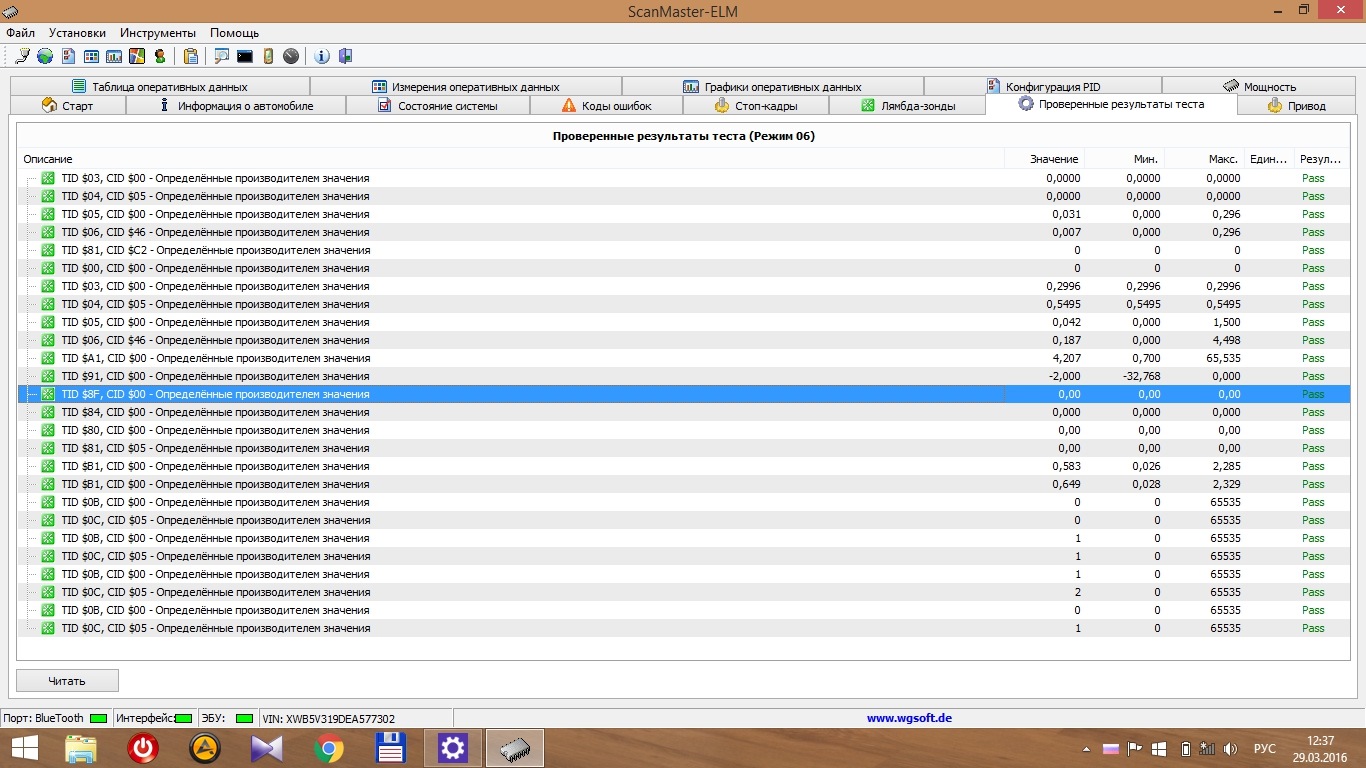Viewport: 1366px width, 768px height.
Task: Click the volume speaker tray icon
Action: pyautogui.click(x=1231, y=748)
